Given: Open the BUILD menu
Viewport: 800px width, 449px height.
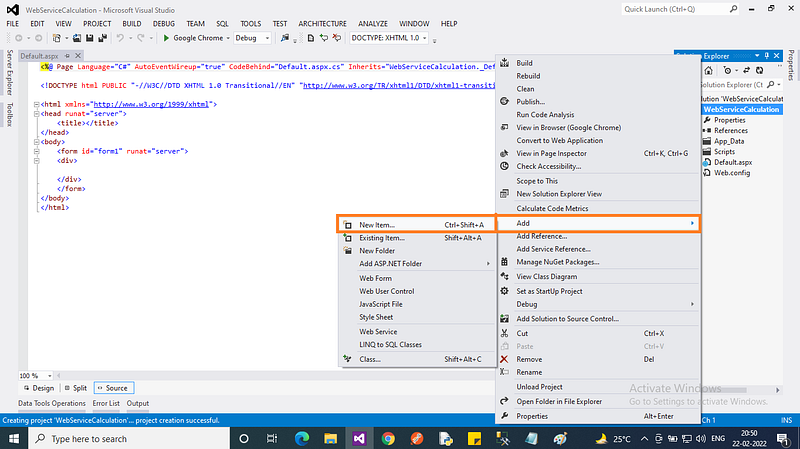Looking at the screenshot, I should click(132, 23).
